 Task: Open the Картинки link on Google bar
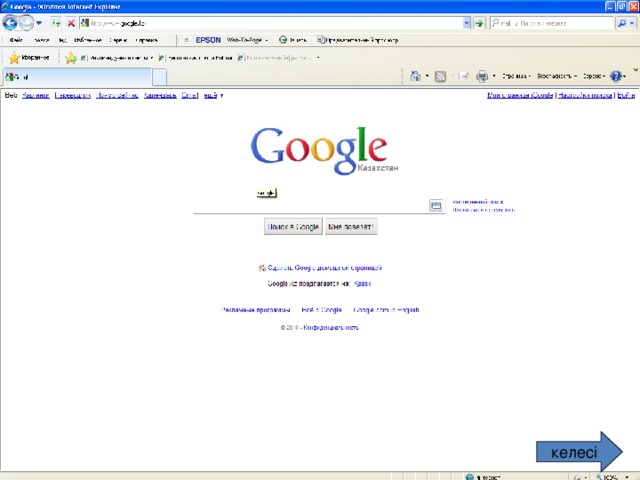pyautogui.click(x=36, y=96)
